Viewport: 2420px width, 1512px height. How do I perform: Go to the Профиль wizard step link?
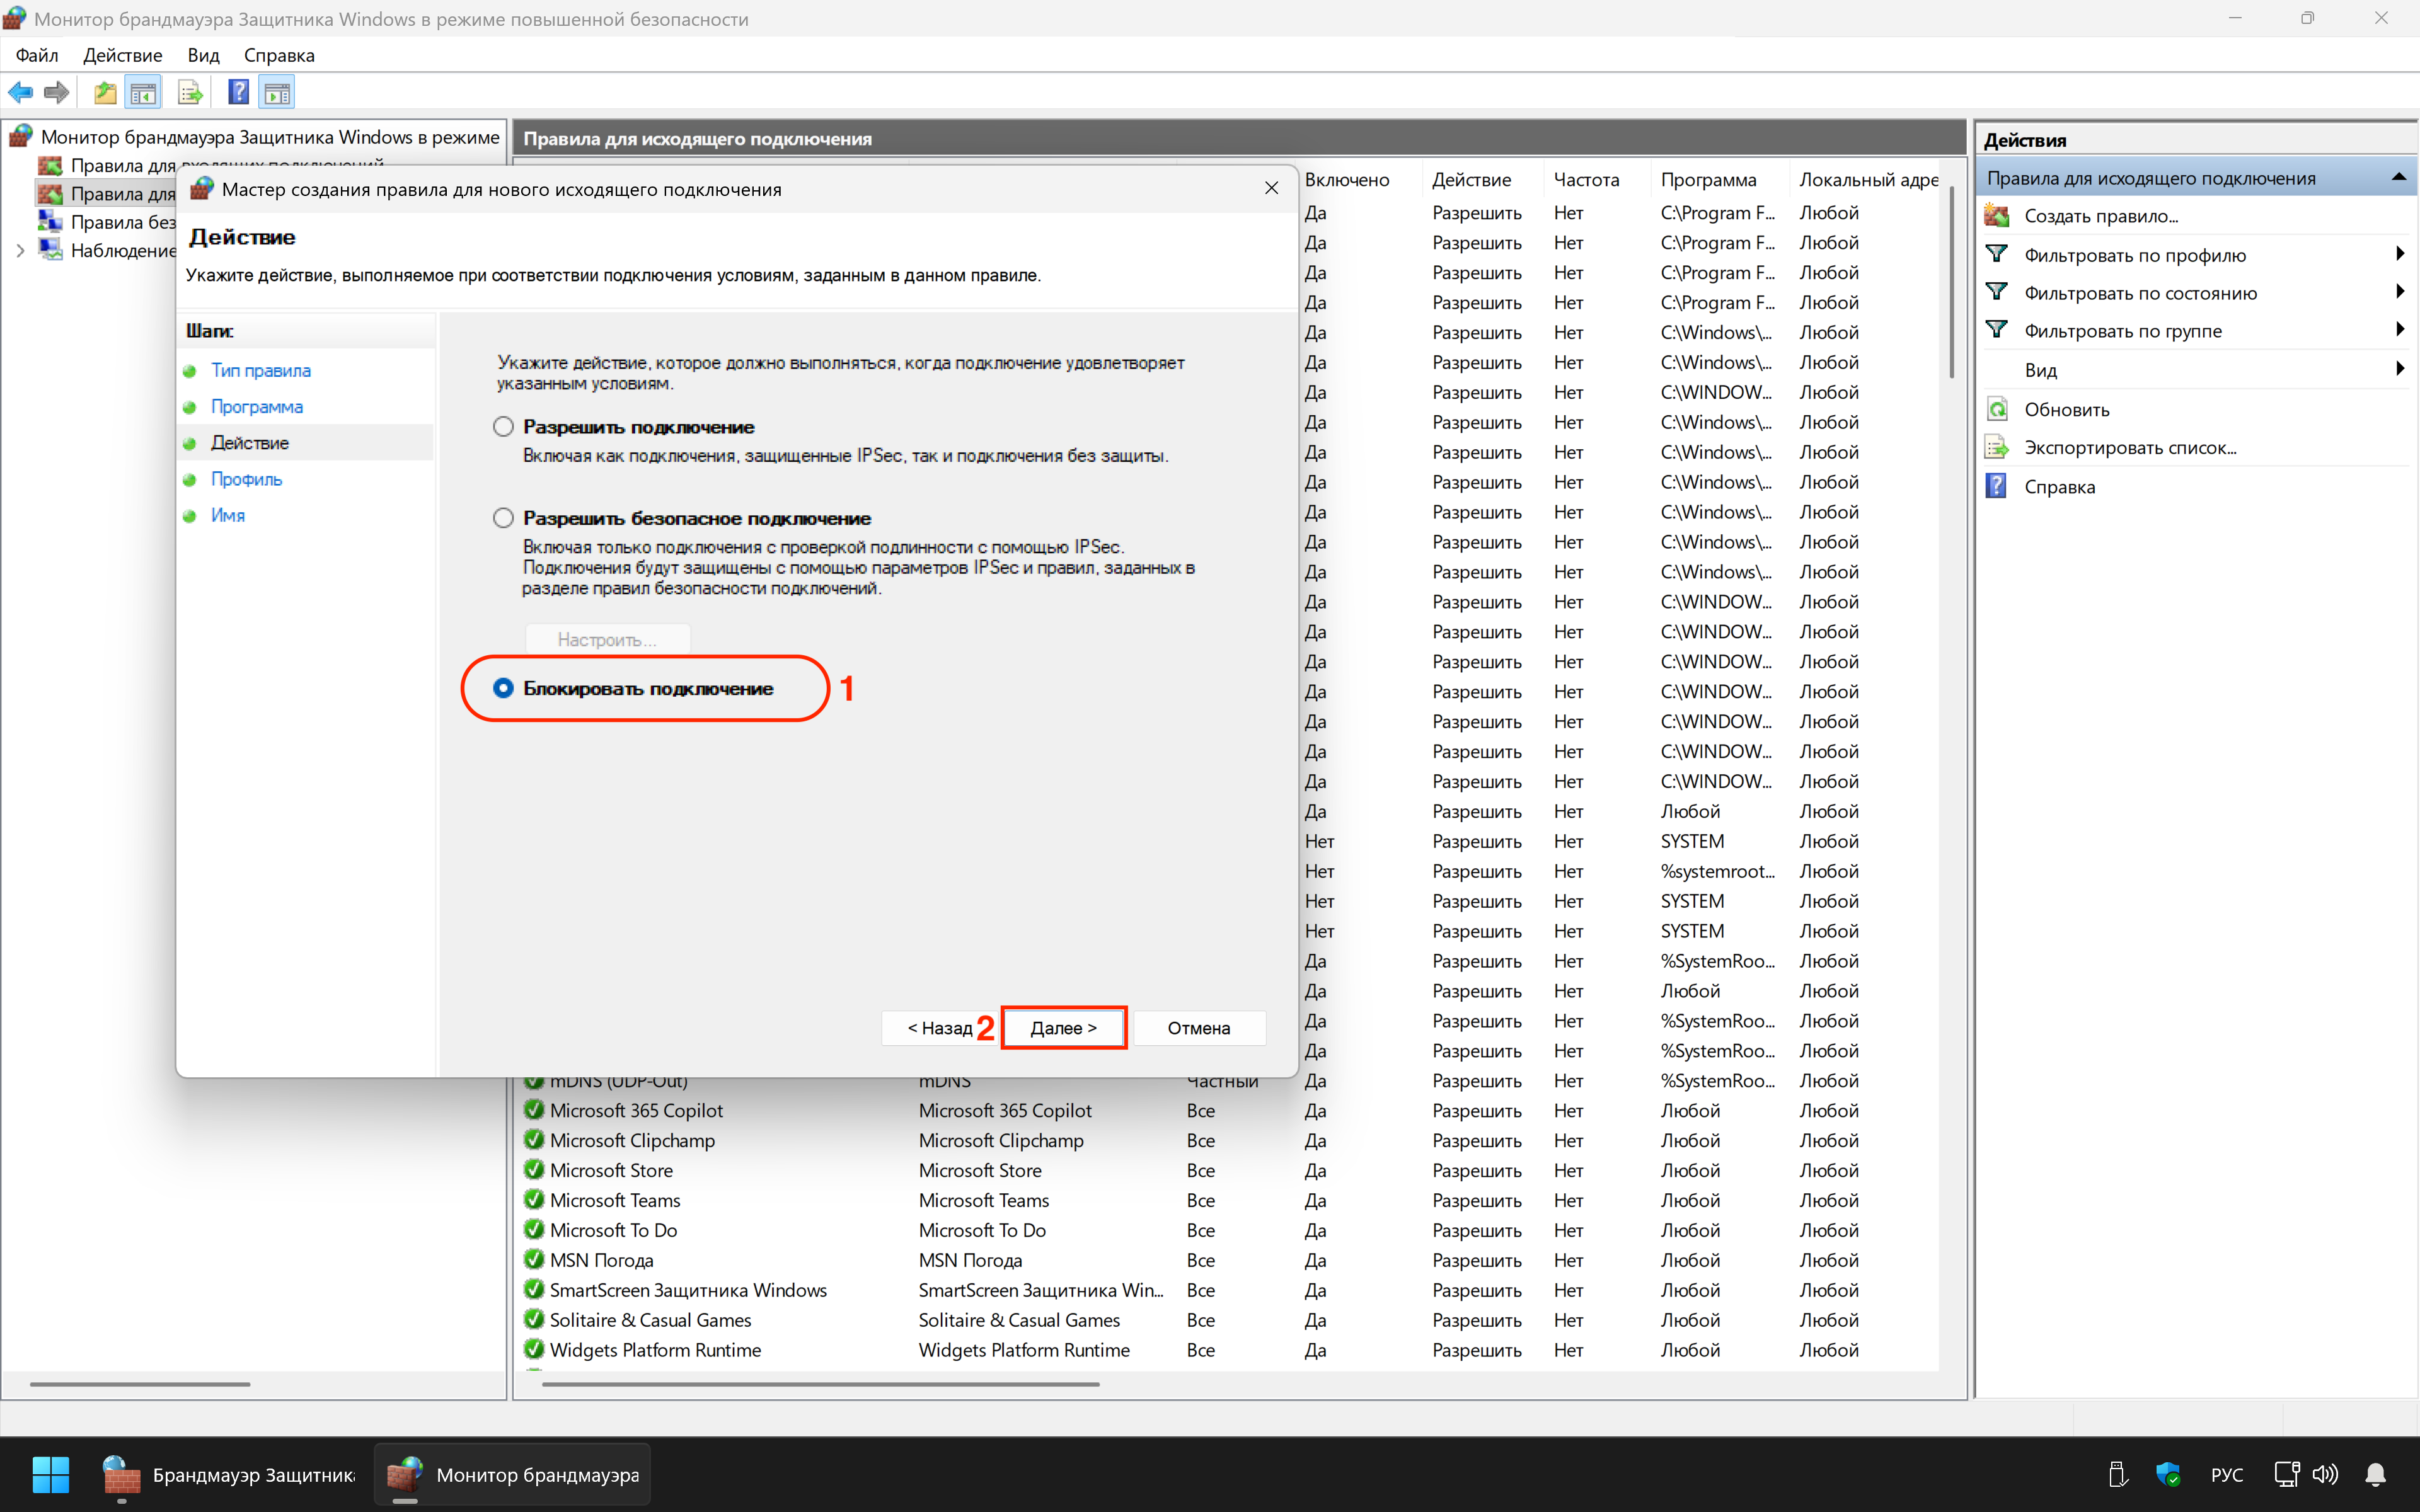[x=246, y=479]
